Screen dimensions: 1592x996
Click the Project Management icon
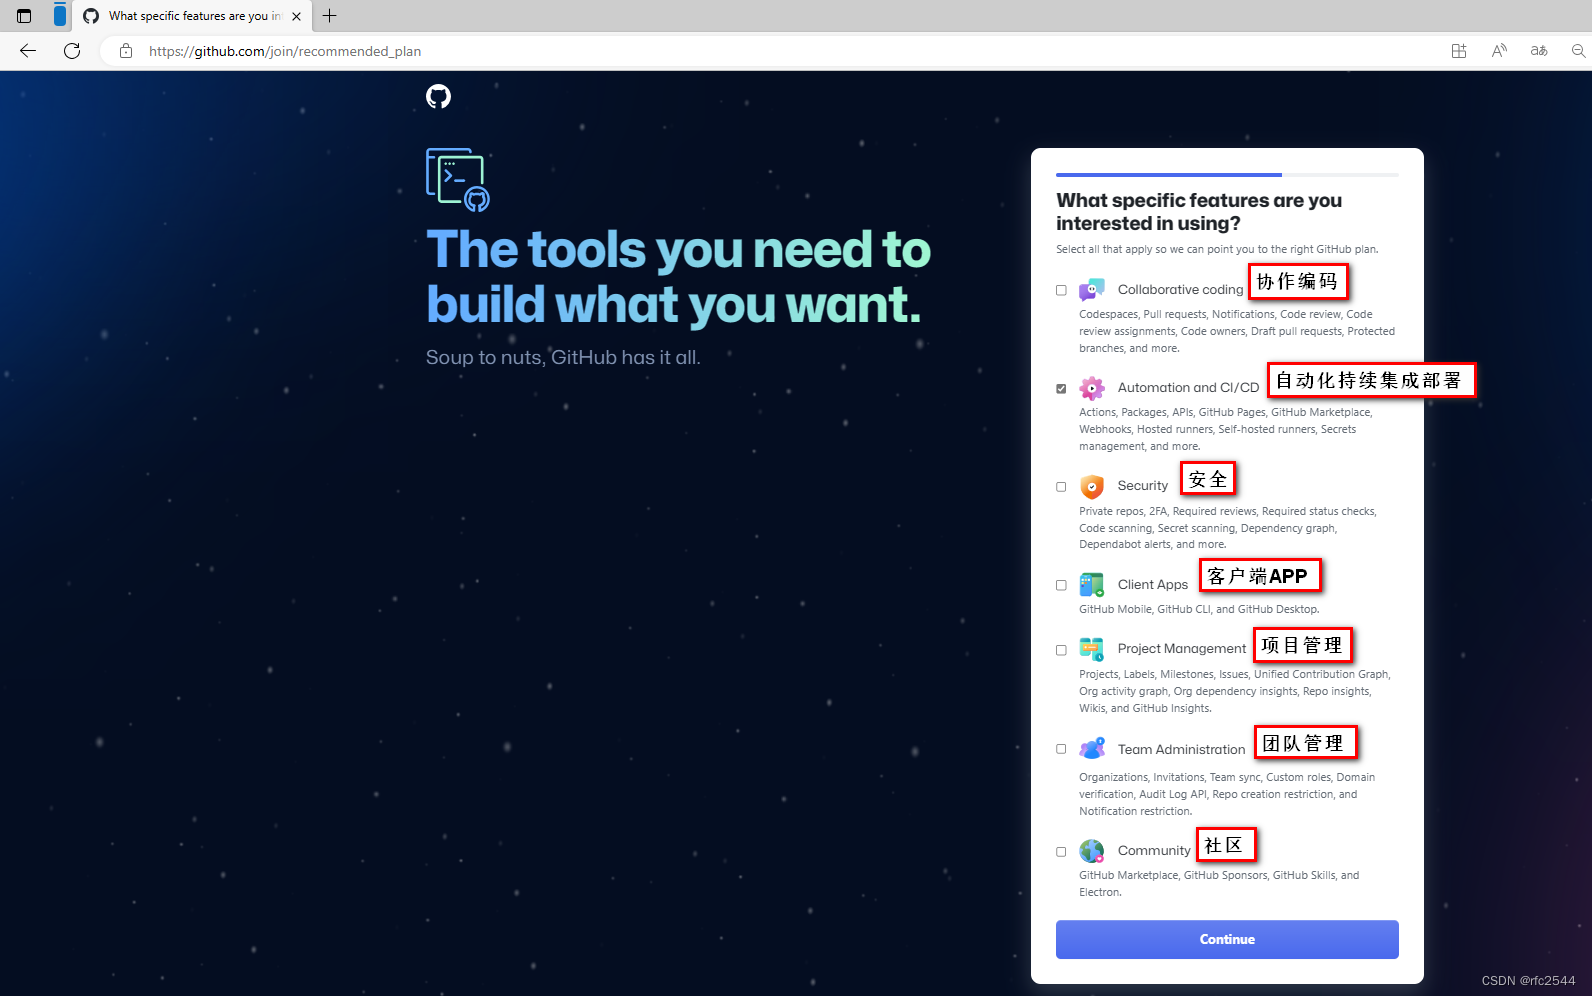tap(1092, 649)
